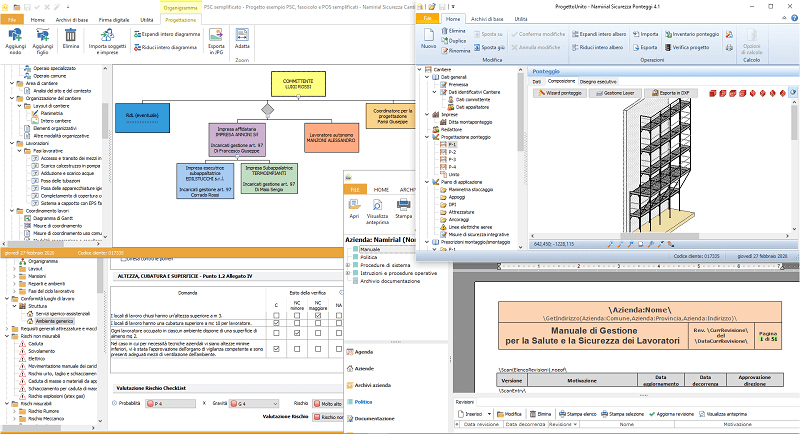Toggle checkbox for locali chiusi ventilazione row
800x434 pixels.
pos(277,349)
